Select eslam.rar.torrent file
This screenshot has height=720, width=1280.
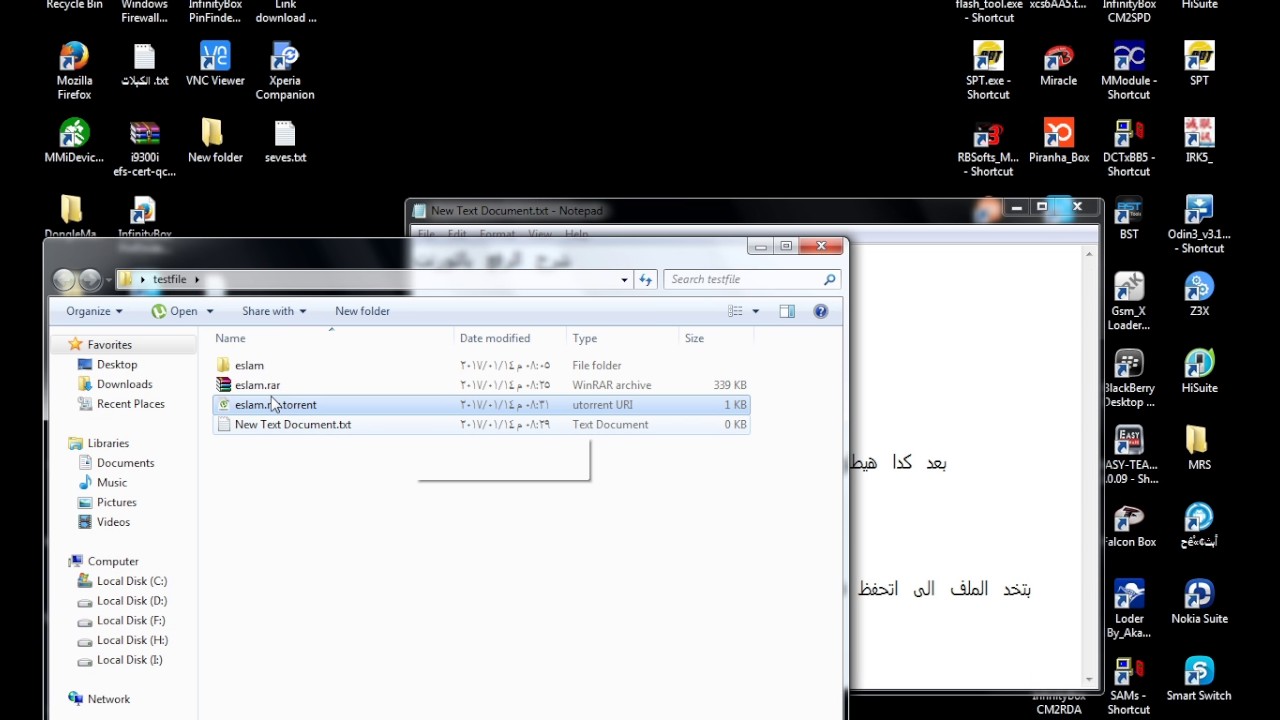coord(481,405)
